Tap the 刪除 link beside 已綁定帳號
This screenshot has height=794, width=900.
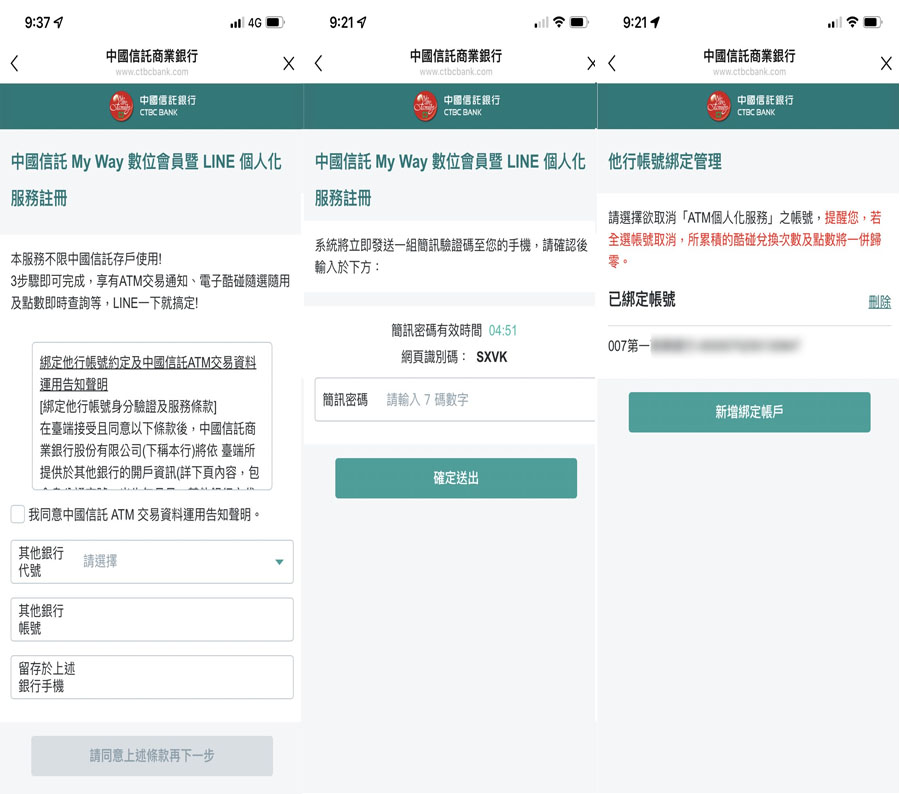pos(879,302)
